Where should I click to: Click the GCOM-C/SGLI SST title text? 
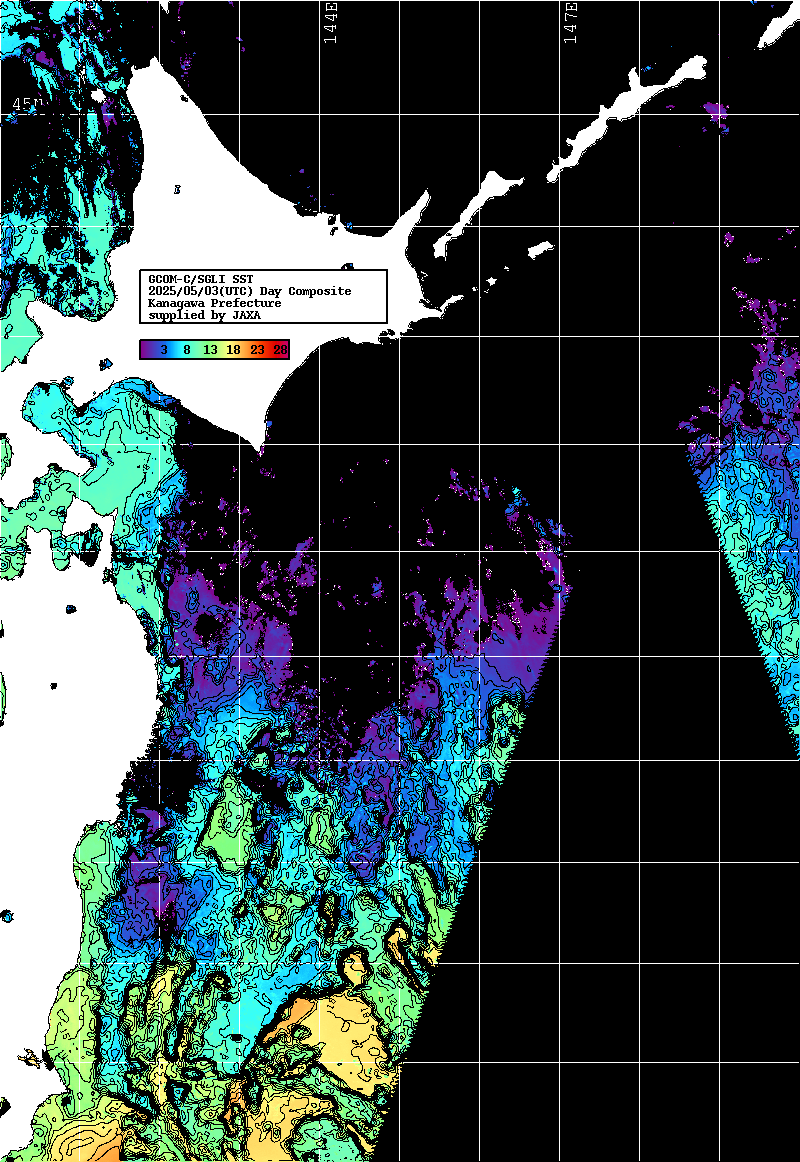(x=201, y=279)
